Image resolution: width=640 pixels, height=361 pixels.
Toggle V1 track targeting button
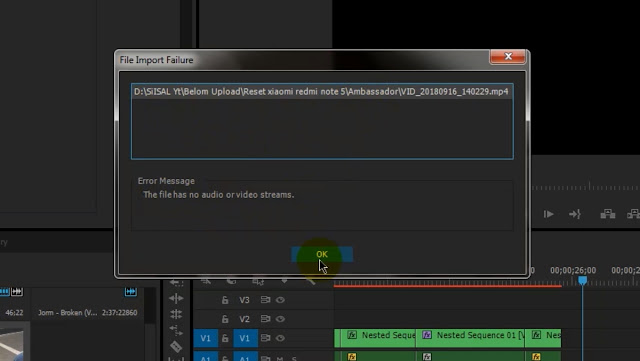pyautogui.click(x=245, y=338)
